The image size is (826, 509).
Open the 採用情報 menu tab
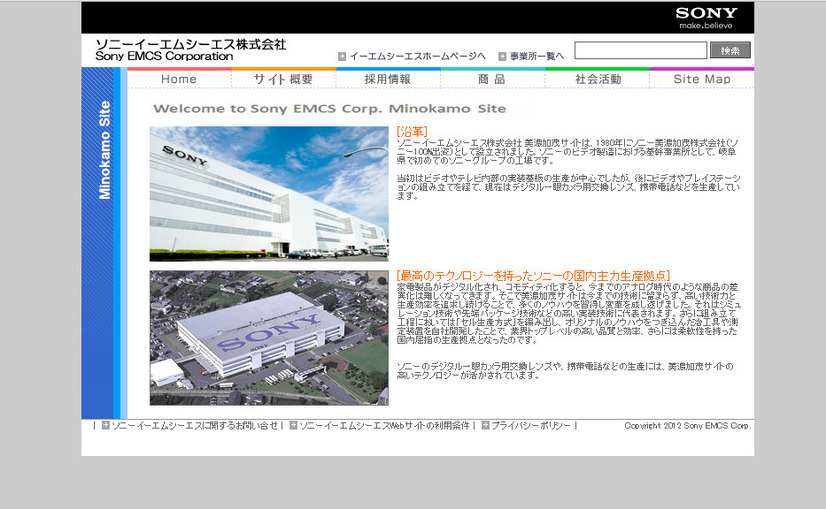388,79
